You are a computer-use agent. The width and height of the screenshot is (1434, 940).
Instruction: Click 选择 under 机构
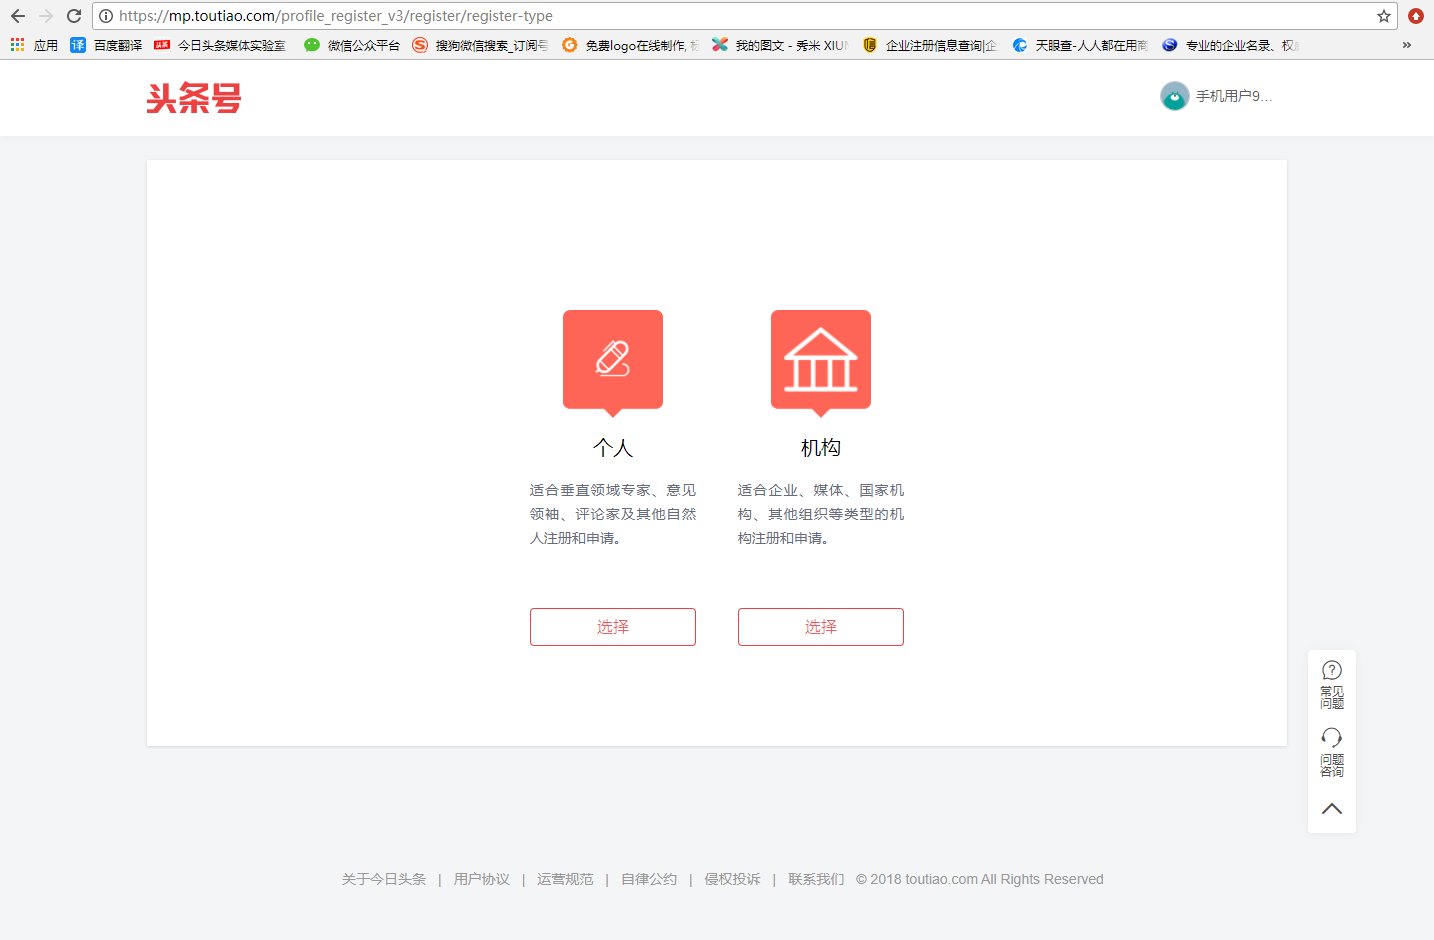[x=820, y=627]
